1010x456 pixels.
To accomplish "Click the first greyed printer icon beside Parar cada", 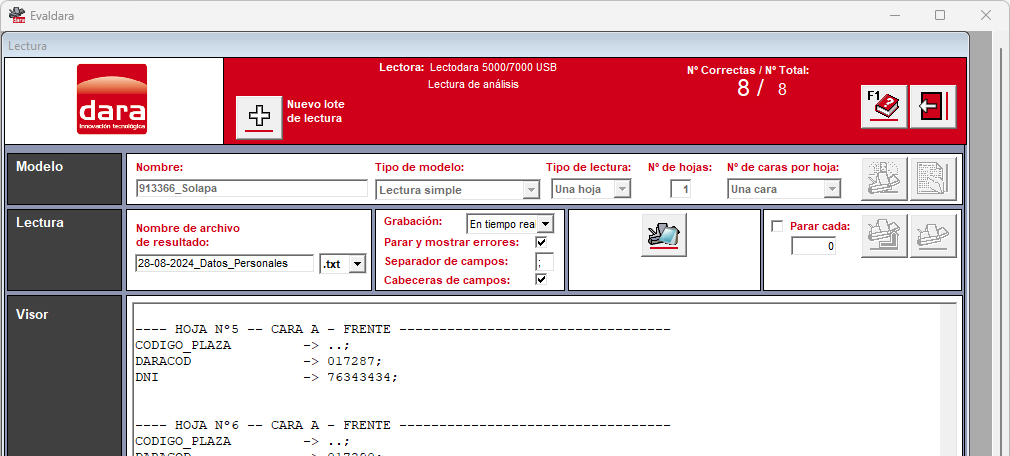I will tap(884, 236).
